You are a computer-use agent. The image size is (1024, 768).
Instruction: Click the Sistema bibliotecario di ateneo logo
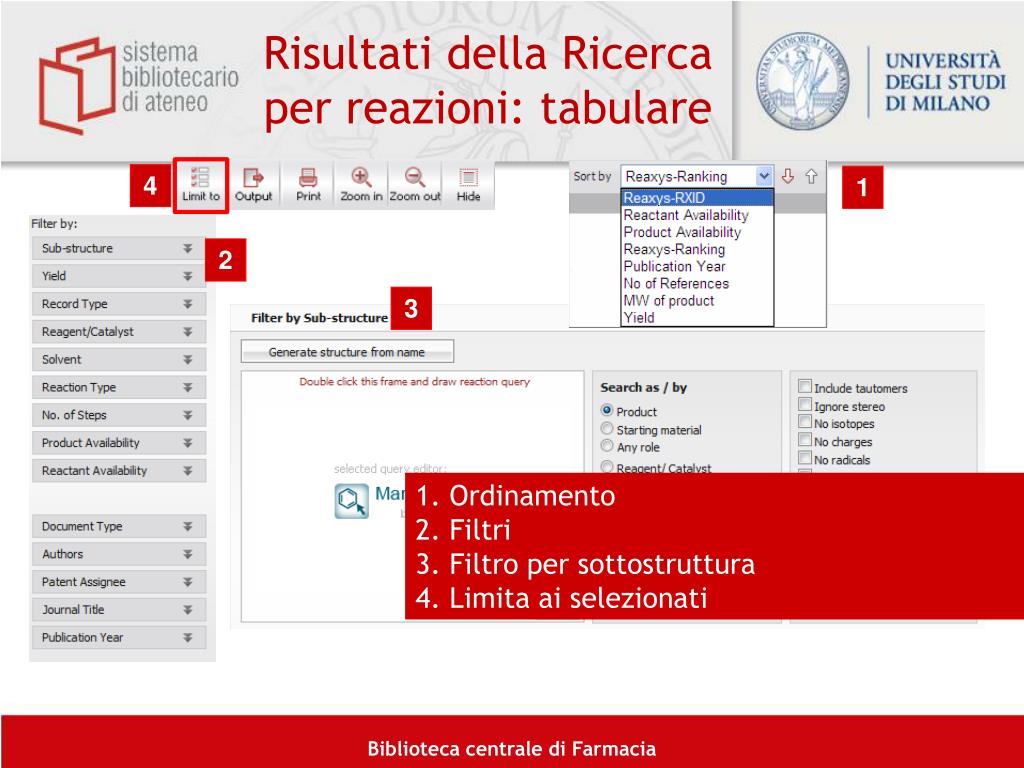(138, 84)
